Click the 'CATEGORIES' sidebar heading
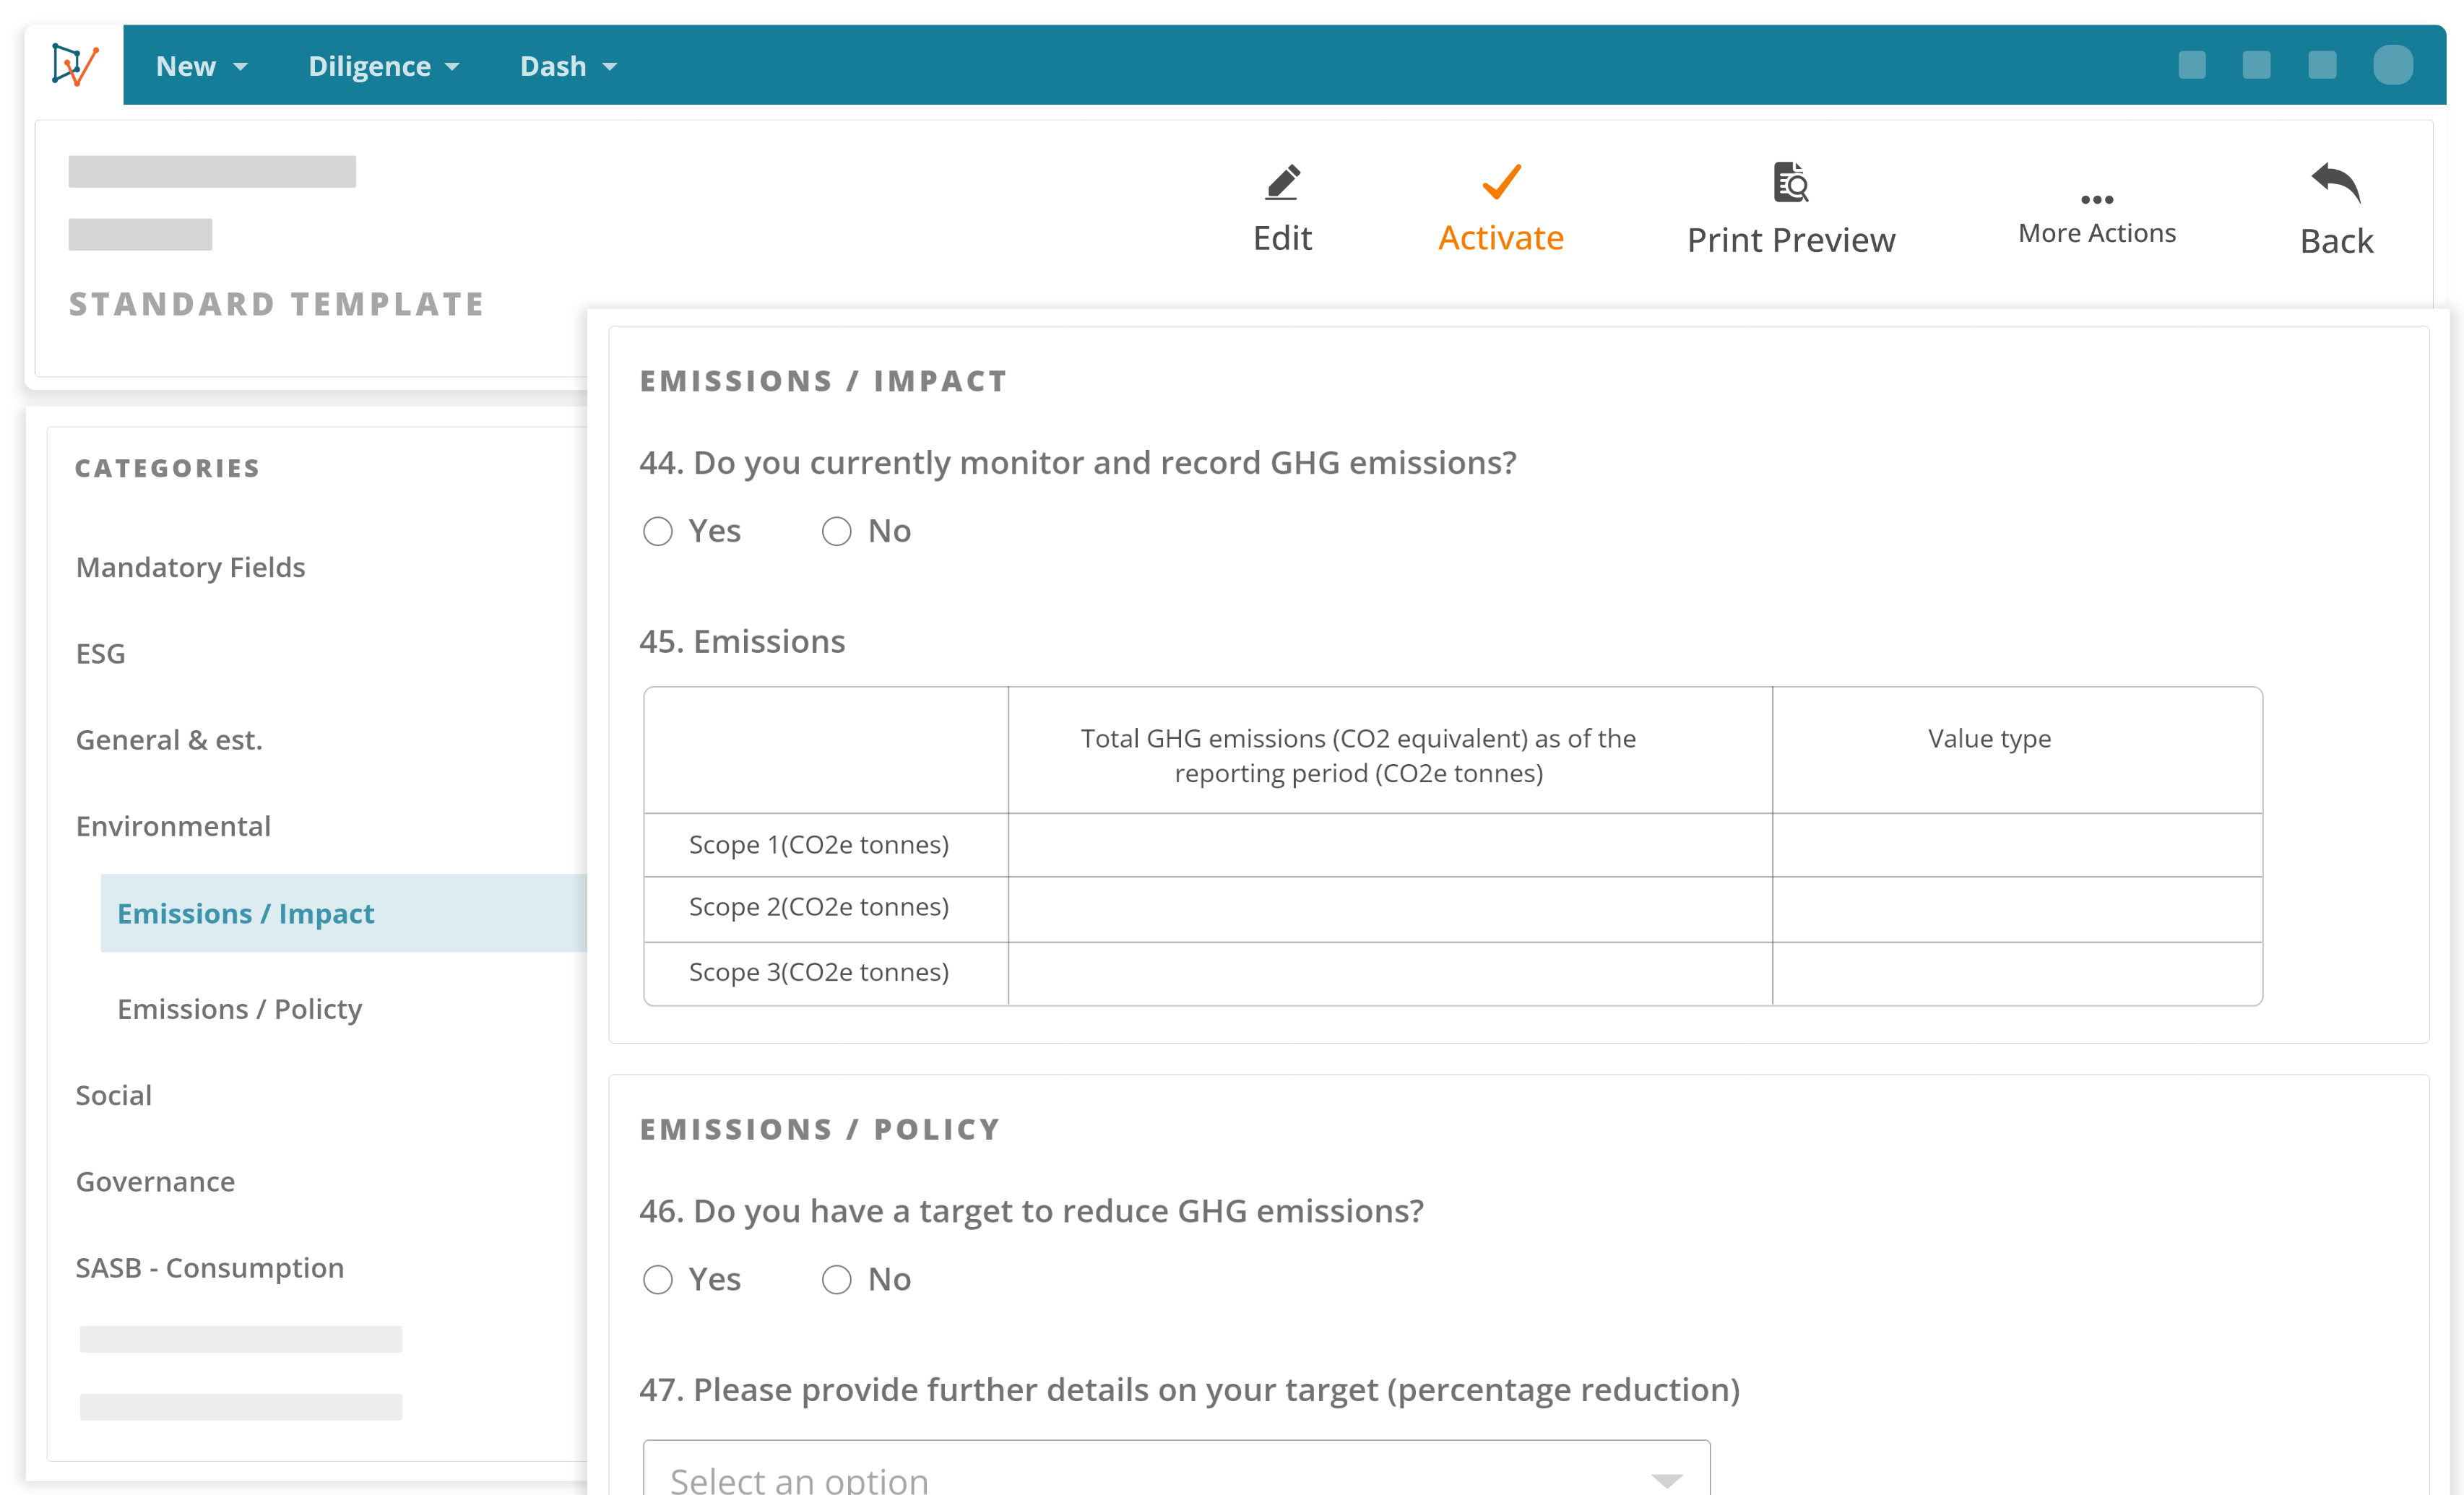The image size is (2464, 1495). [x=167, y=468]
